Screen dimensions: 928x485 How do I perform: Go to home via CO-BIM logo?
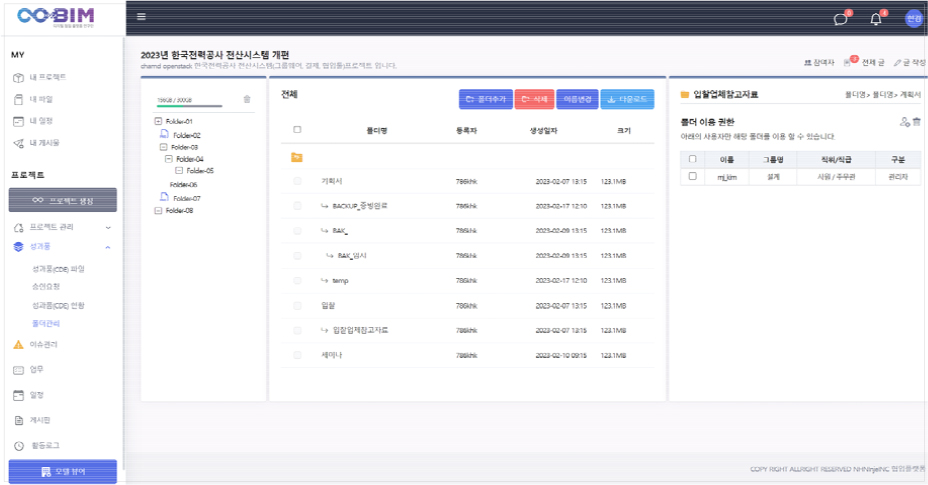[55, 16]
